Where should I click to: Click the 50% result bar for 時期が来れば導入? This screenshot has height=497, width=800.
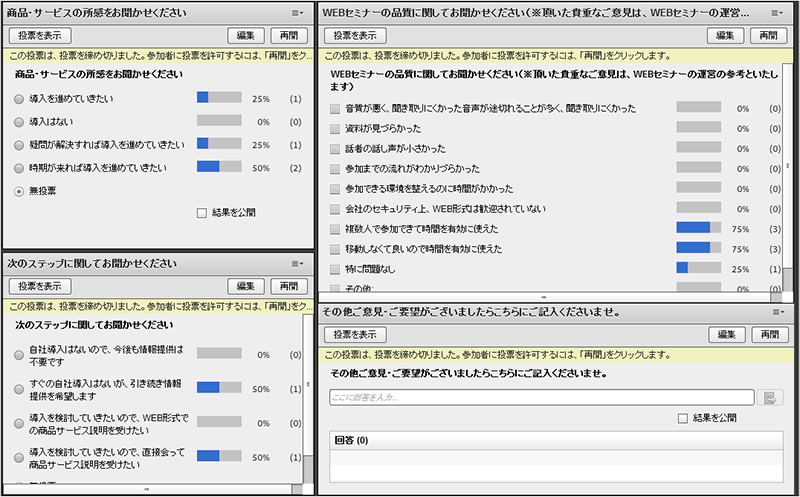(219, 167)
